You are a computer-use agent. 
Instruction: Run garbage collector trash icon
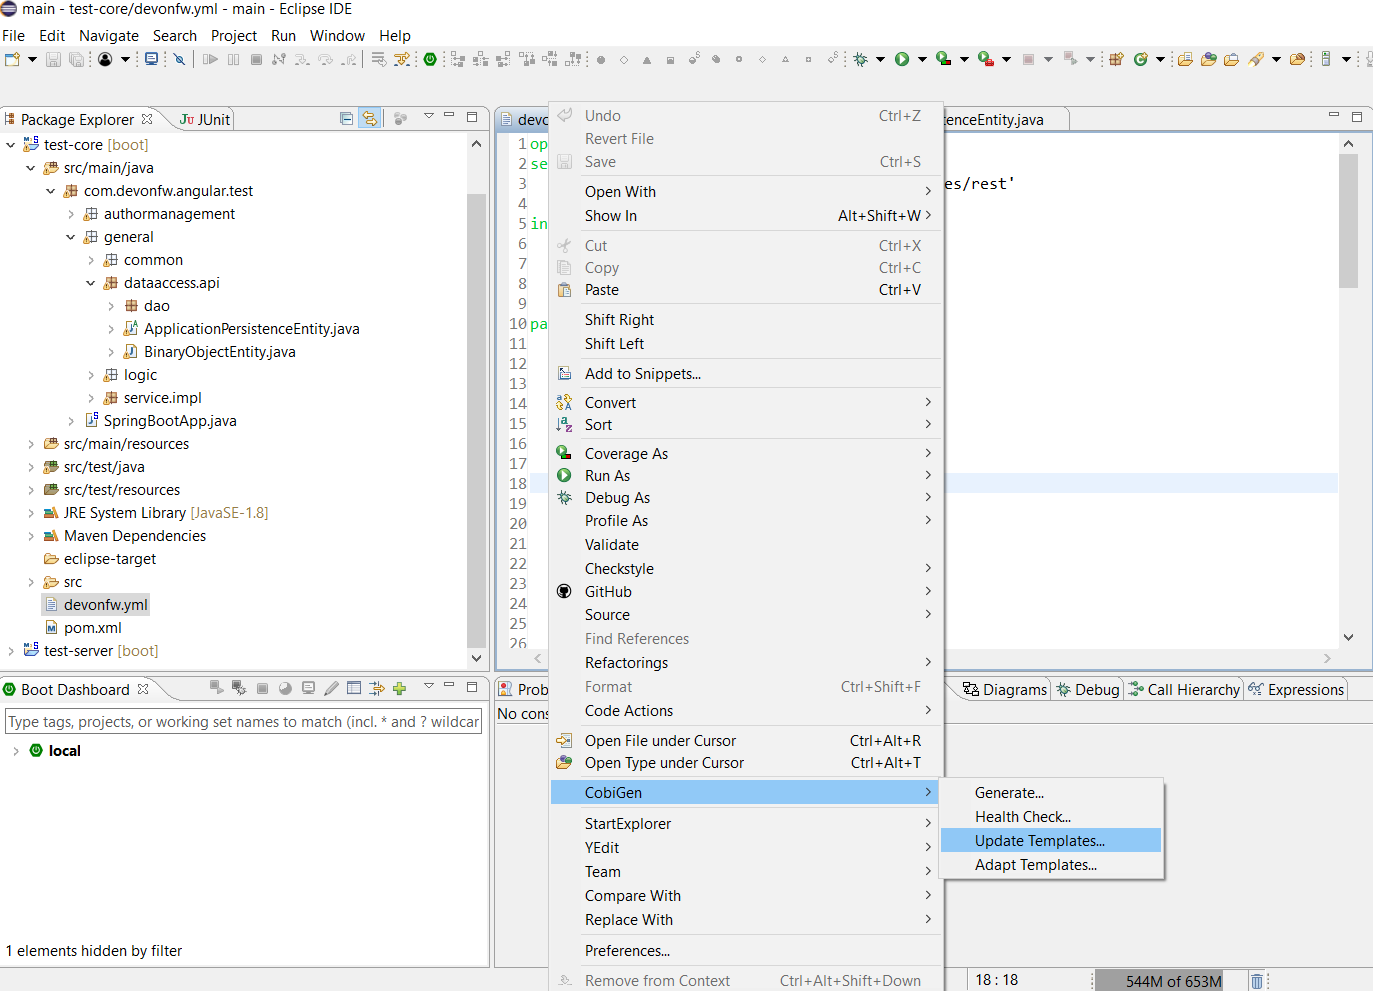click(x=1257, y=981)
